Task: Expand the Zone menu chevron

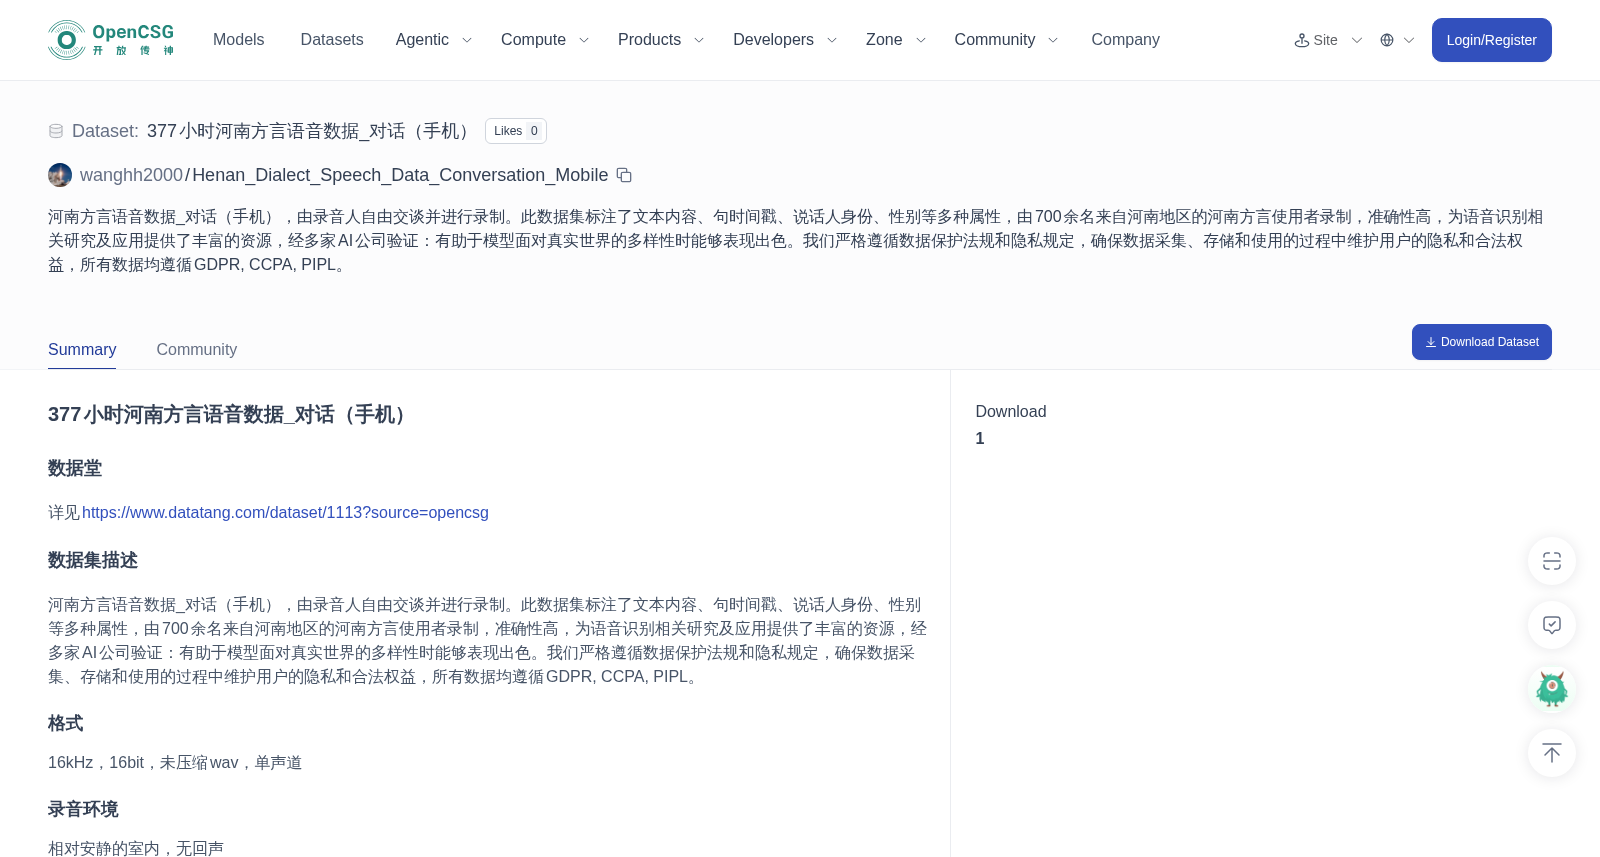Action: pos(921,40)
